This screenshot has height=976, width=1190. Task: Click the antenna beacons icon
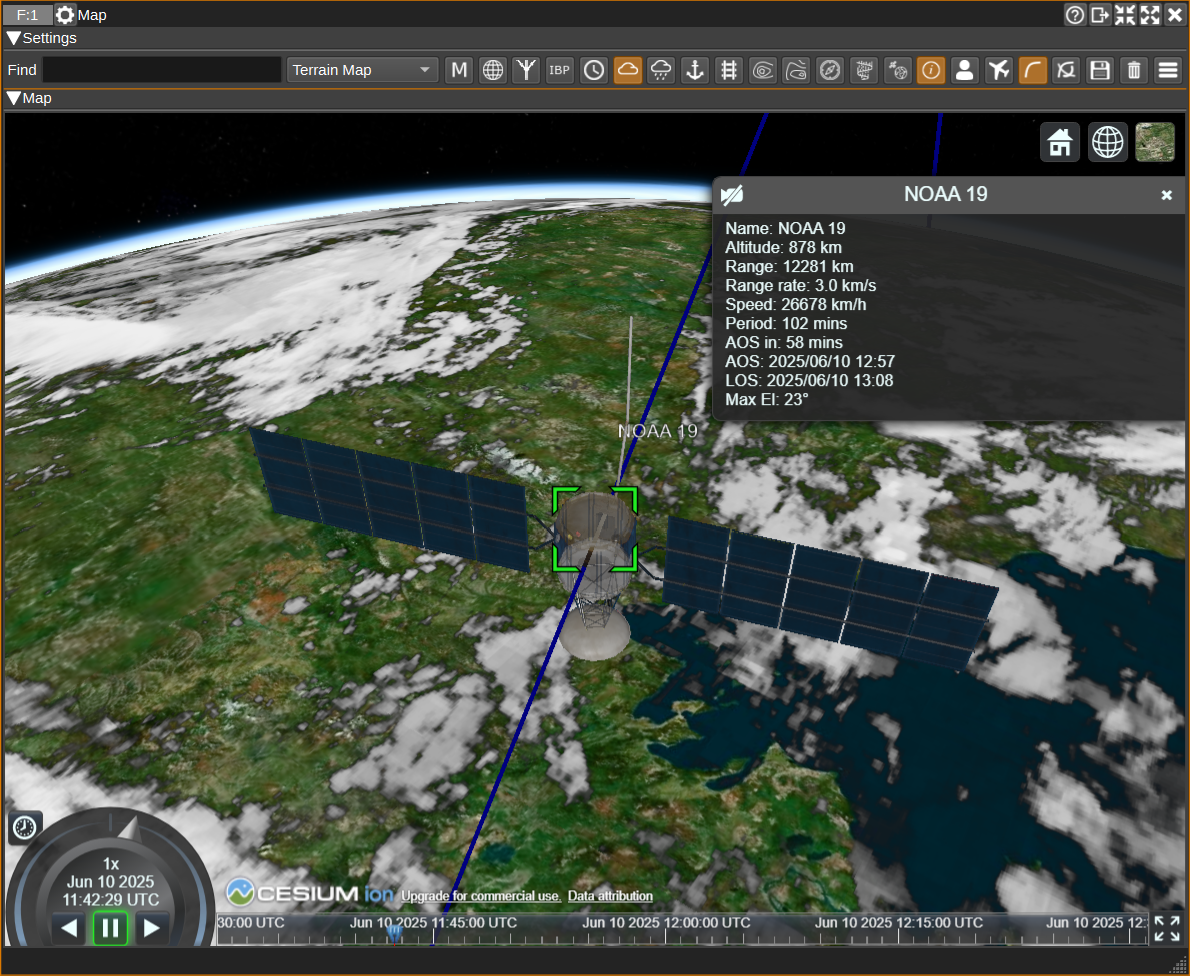click(526, 70)
